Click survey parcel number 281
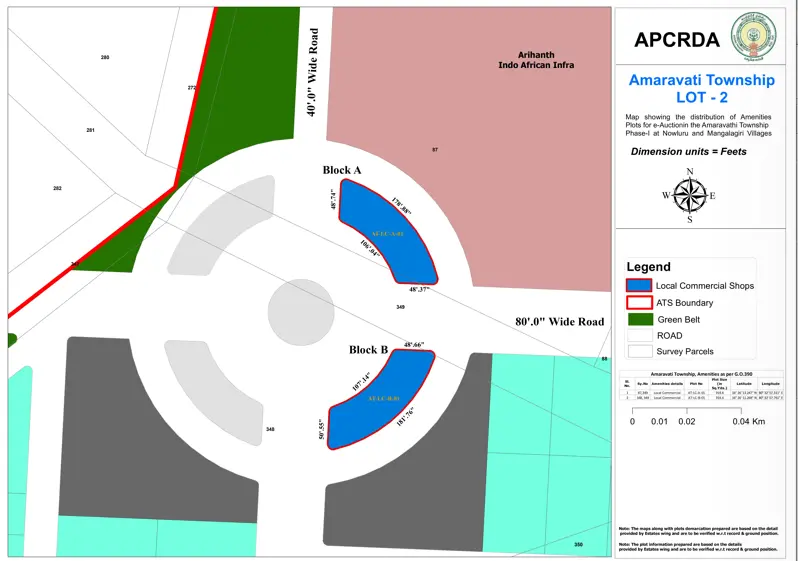This screenshot has height=561, width=798. click(91, 130)
